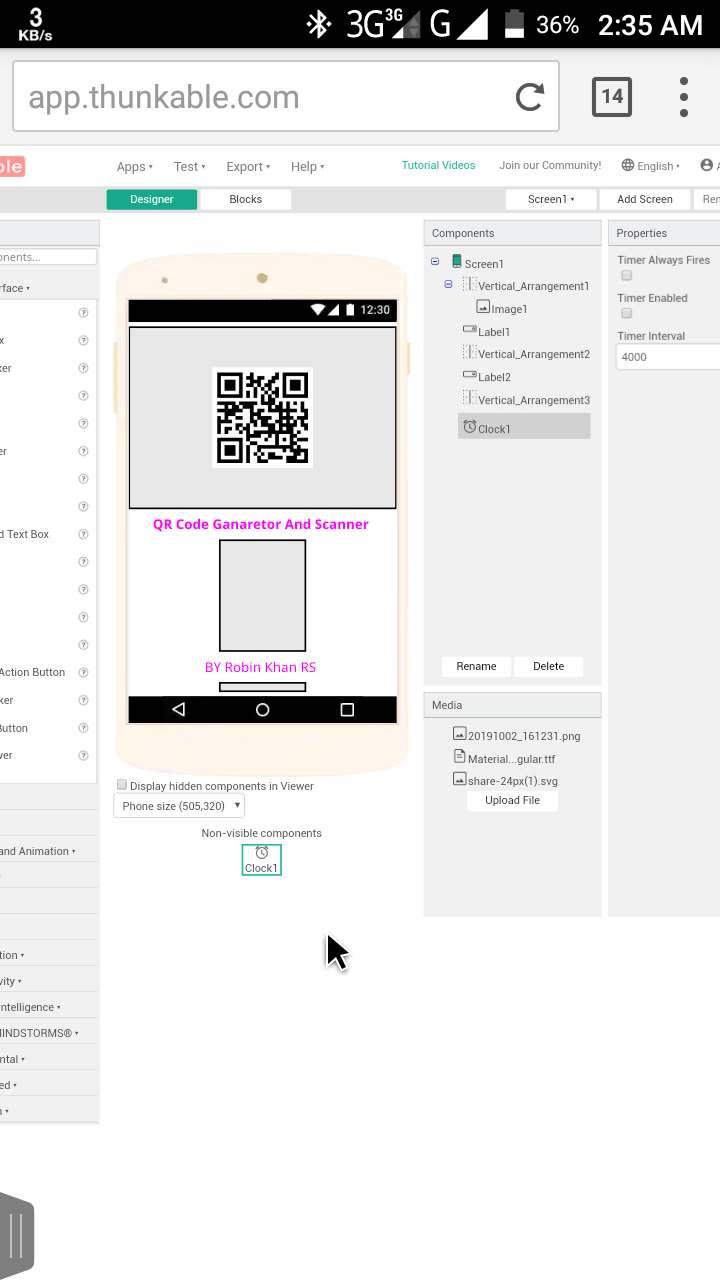
Task: Click the Timer Interval field showing 4000
Action: coord(668,357)
